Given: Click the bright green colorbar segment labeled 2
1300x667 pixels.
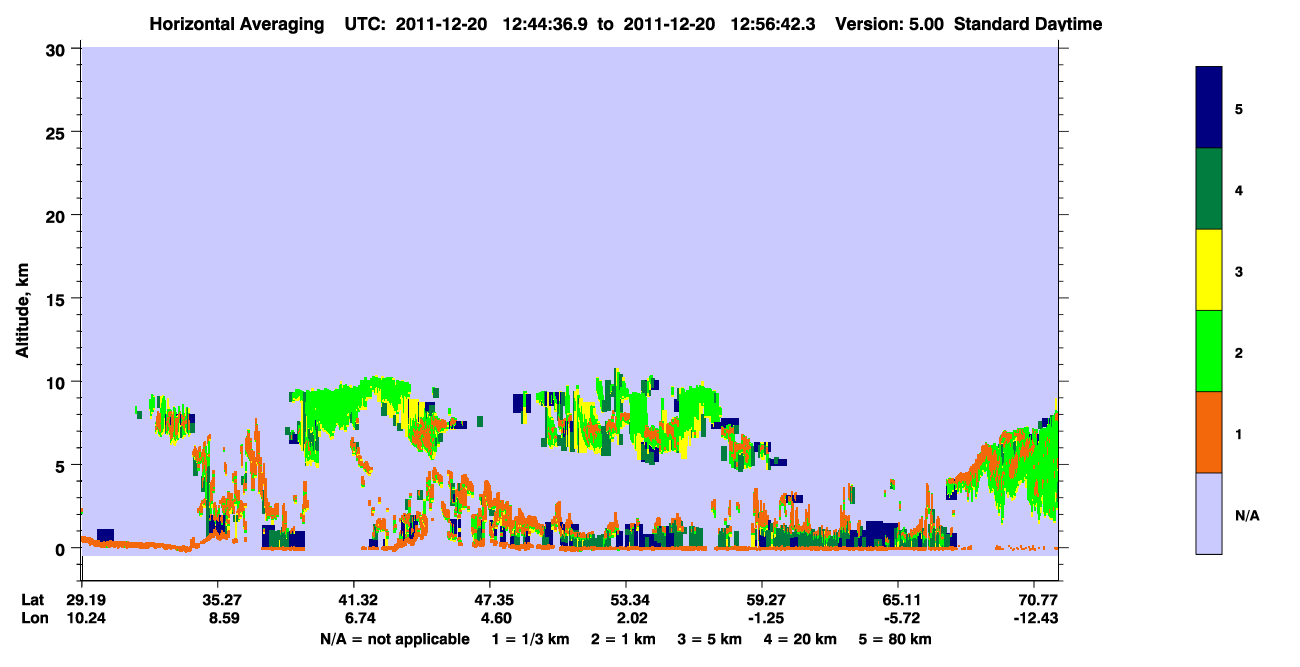Looking at the screenshot, I should pyautogui.click(x=1209, y=351).
